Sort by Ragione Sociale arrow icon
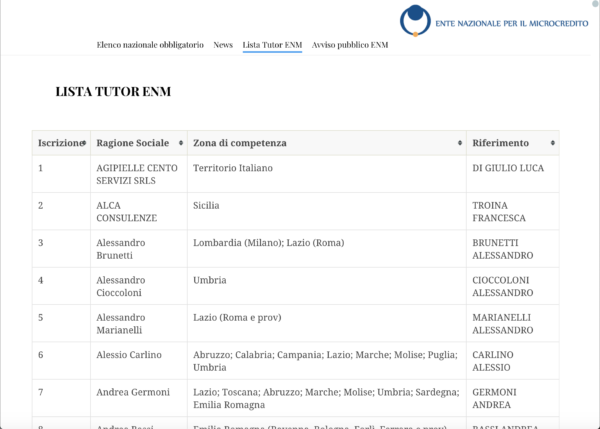The width and height of the screenshot is (600, 429). coord(181,143)
